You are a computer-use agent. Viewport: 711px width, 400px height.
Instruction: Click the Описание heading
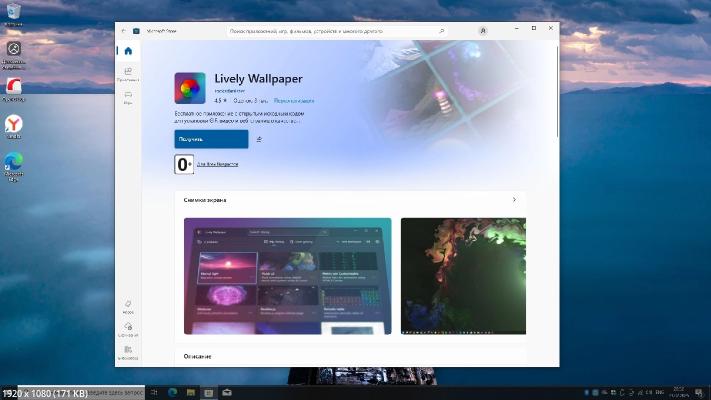197,356
